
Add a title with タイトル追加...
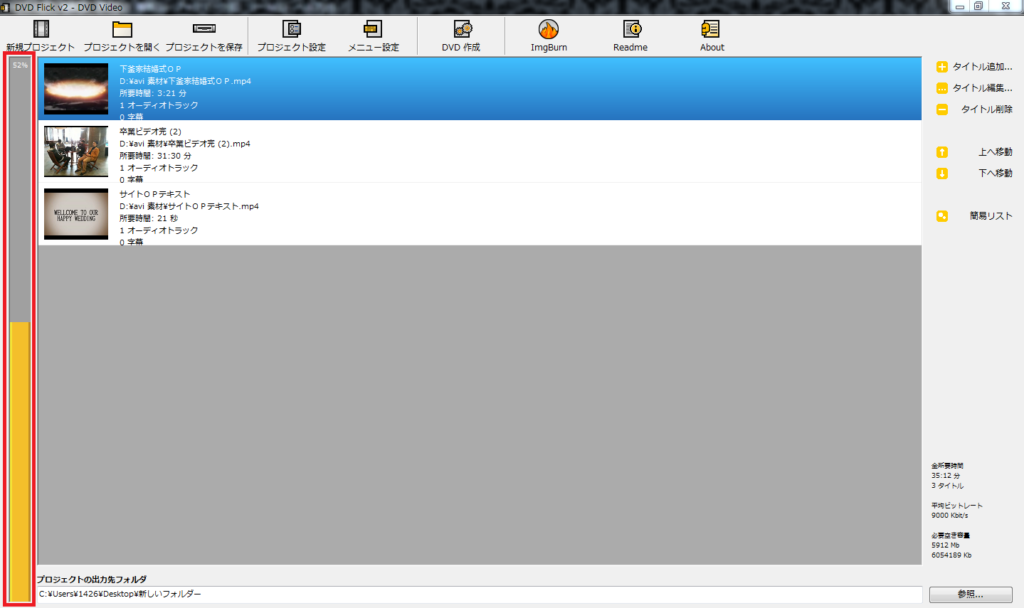[974, 67]
